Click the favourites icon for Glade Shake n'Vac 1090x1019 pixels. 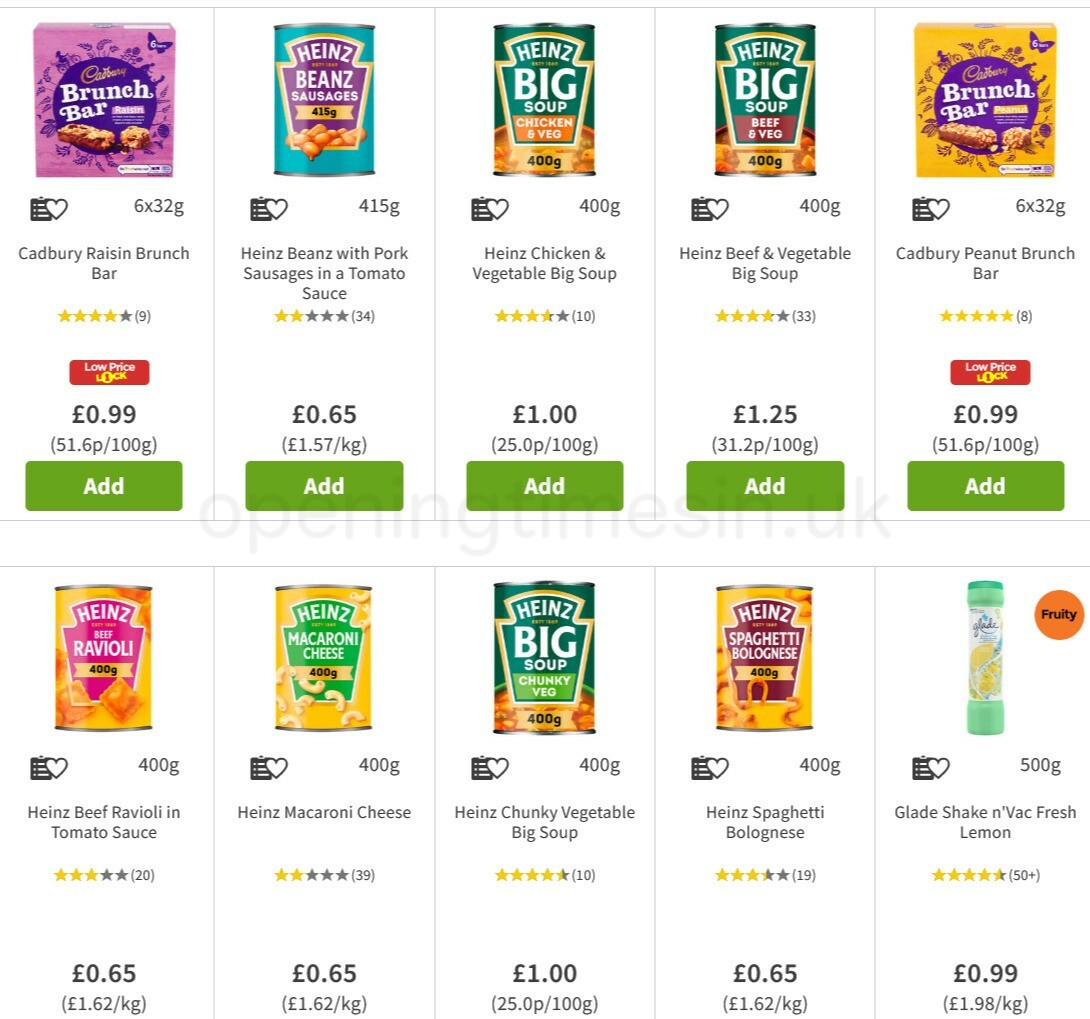pyautogui.click(x=930, y=767)
